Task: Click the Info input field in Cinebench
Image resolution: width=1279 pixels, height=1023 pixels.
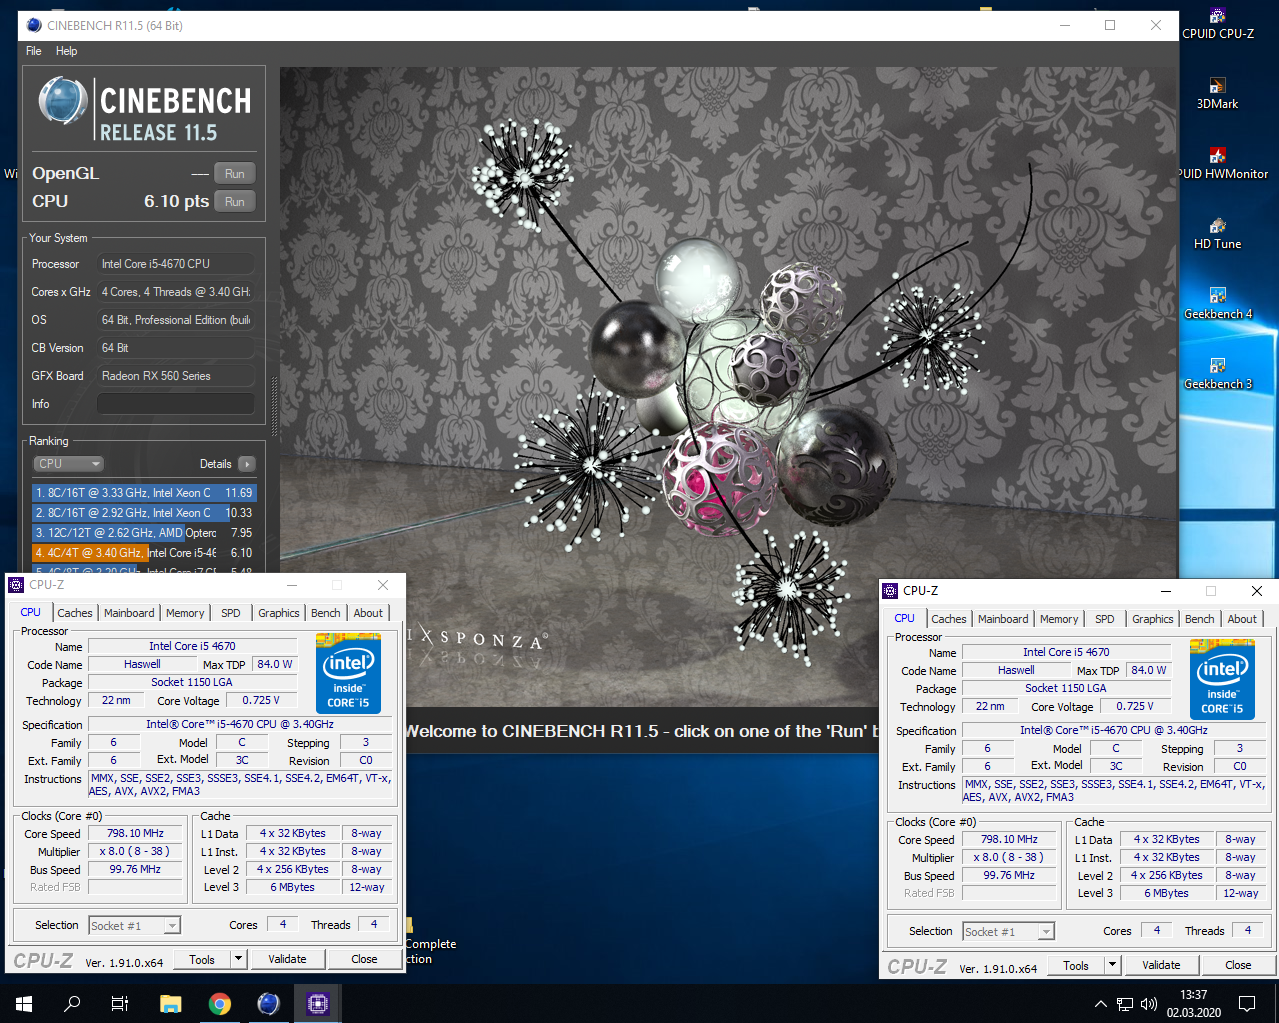Action: click(175, 403)
